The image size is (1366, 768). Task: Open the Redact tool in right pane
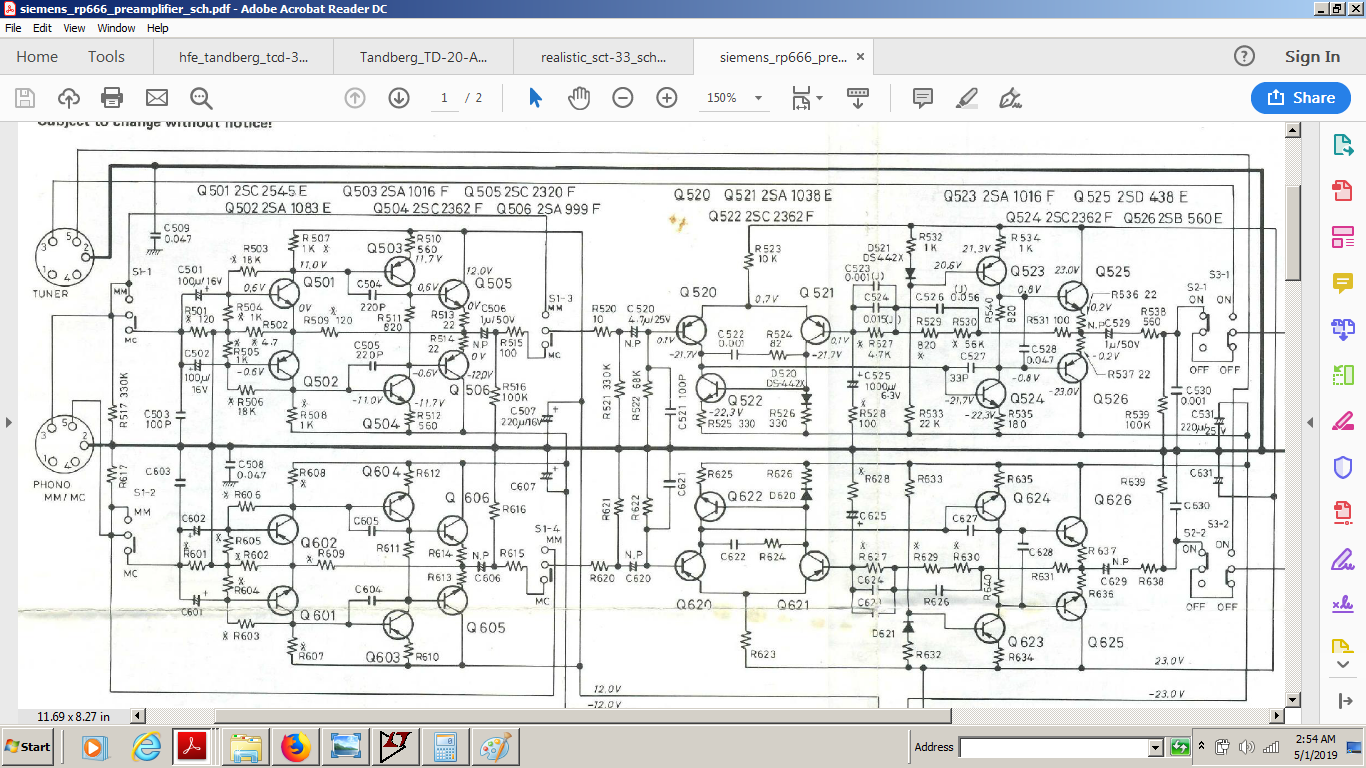point(1342,421)
